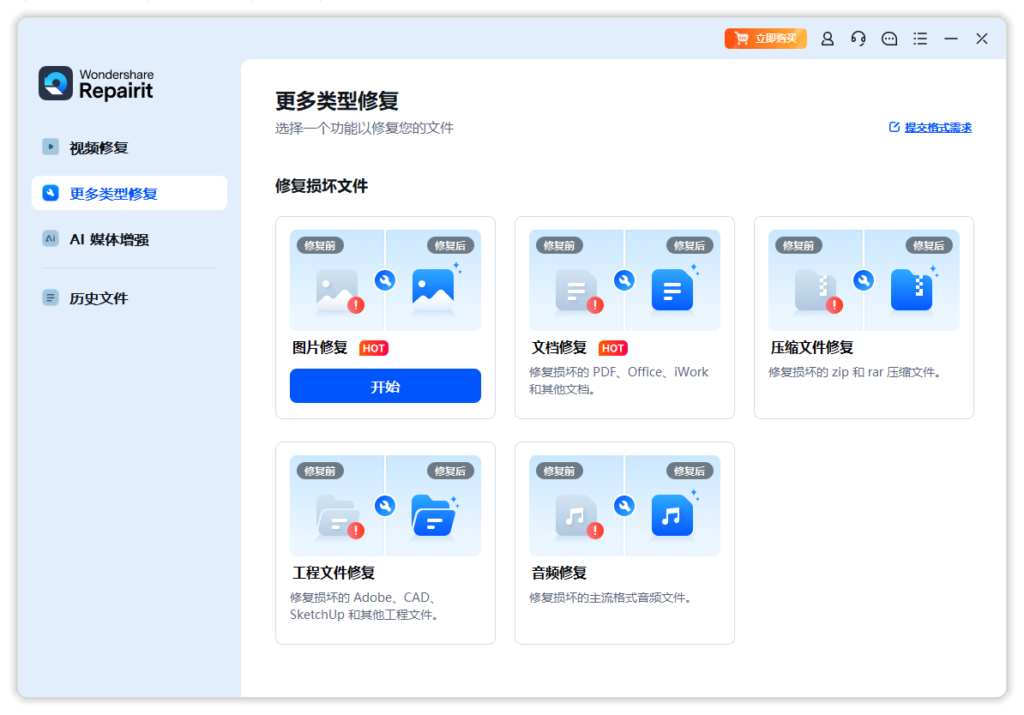This screenshot has width=1024, height=715.
Task: Click the 更多类型修复 wrench icon
Action: click(x=50, y=193)
